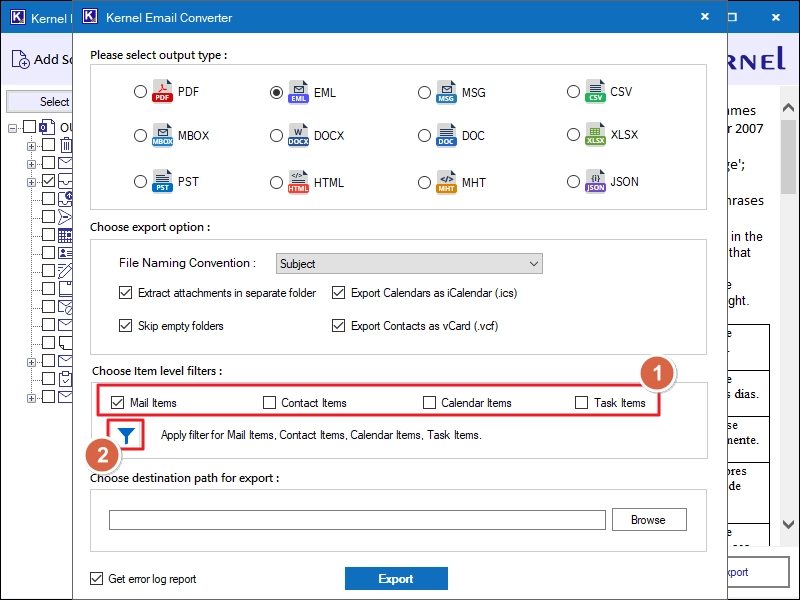The width and height of the screenshot is (800, 600).
Task: Click the DOC format file icon
Action: click(446, 135)
